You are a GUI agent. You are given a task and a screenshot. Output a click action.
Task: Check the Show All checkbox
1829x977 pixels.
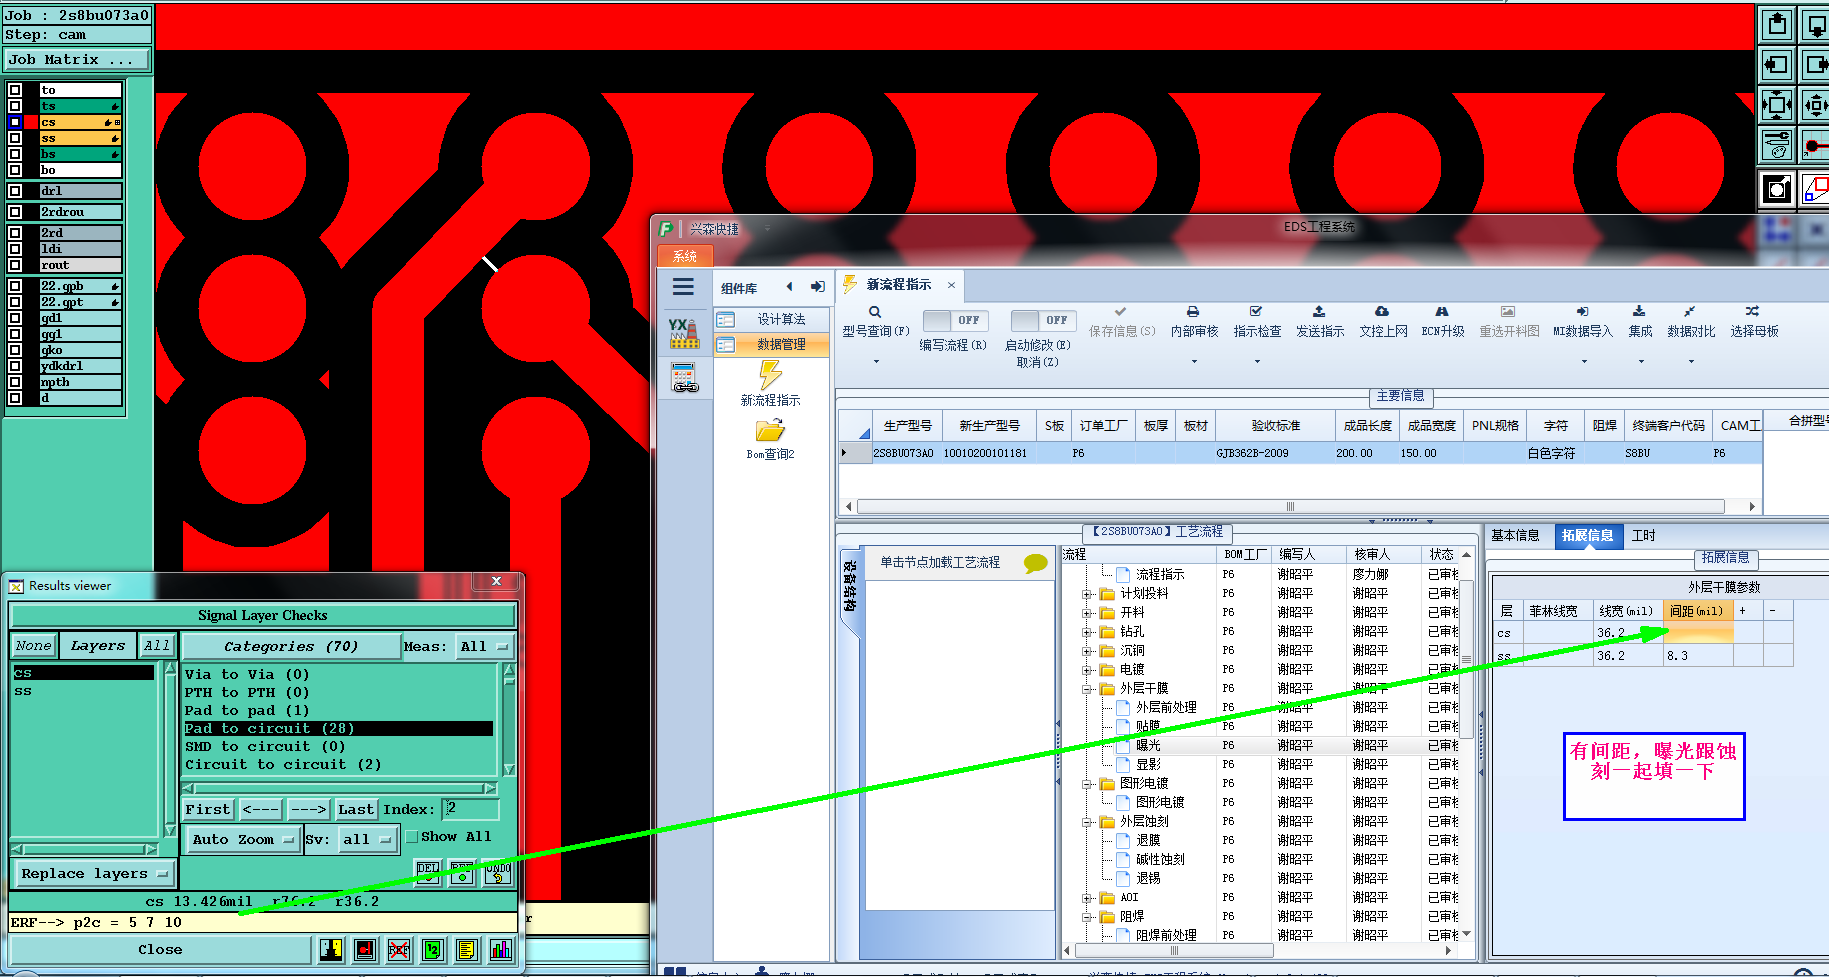pos(411,837)
